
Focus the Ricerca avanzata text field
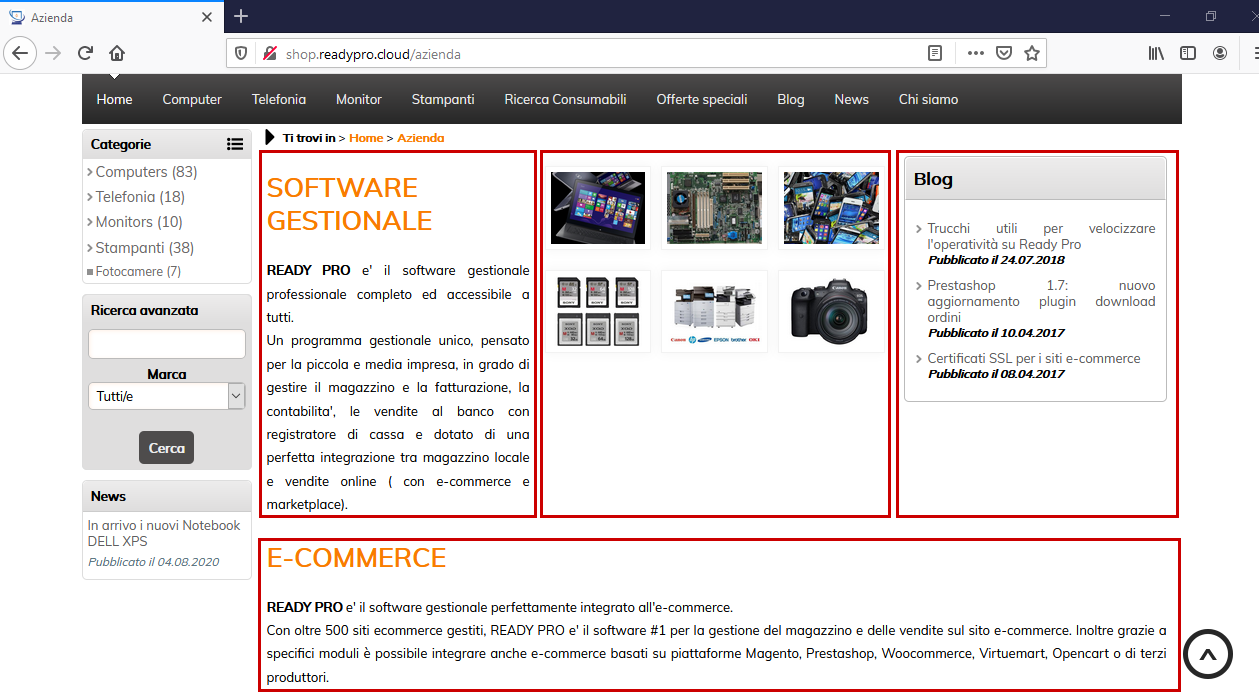coord(166,344)
